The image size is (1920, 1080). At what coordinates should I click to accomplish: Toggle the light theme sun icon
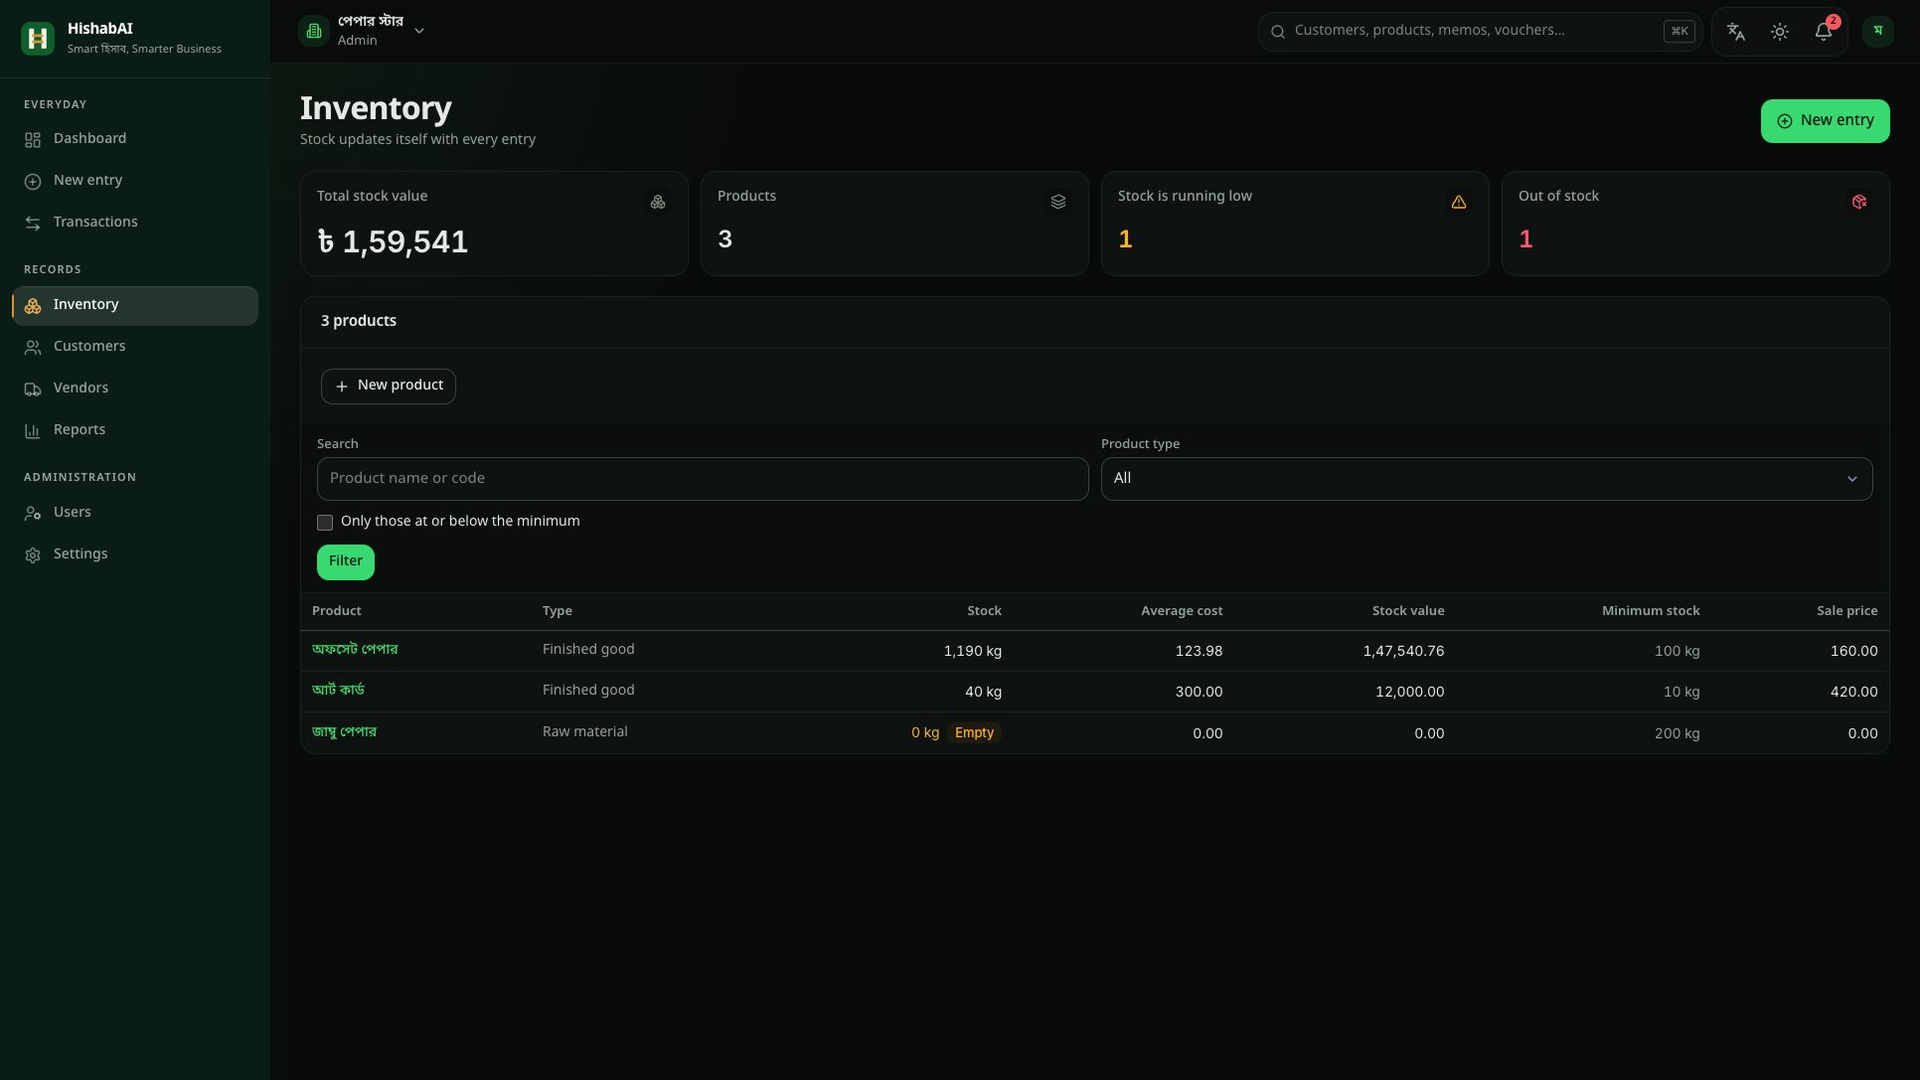[1780, 32]
